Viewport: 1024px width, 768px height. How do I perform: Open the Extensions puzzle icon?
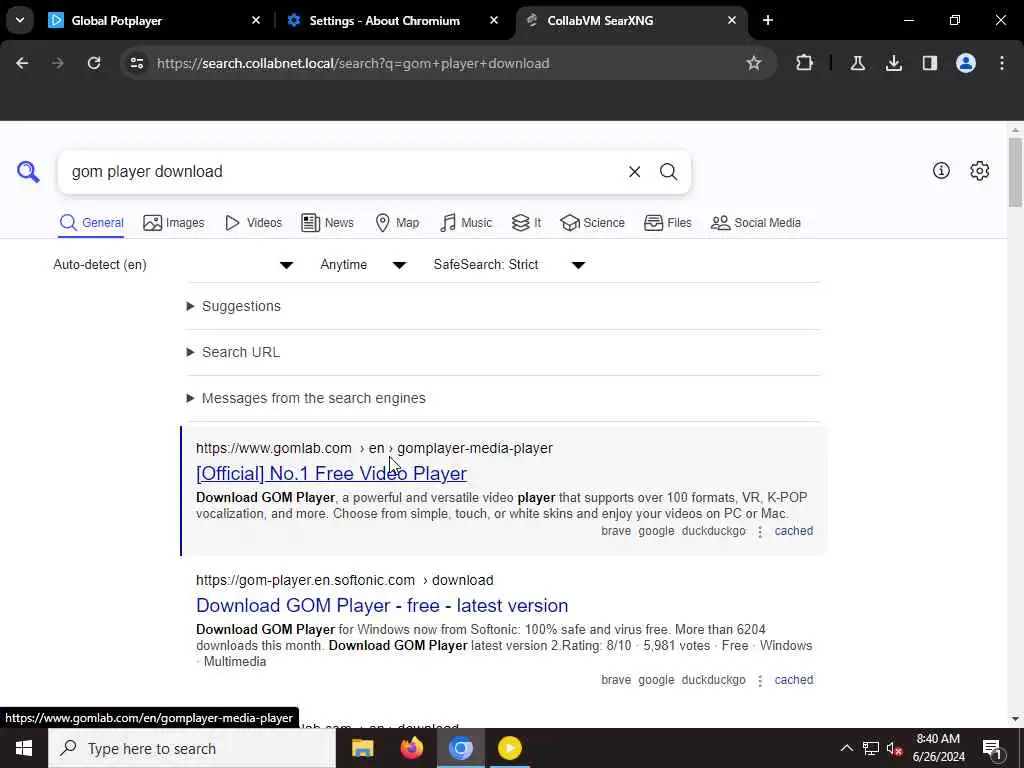[805, 63]
